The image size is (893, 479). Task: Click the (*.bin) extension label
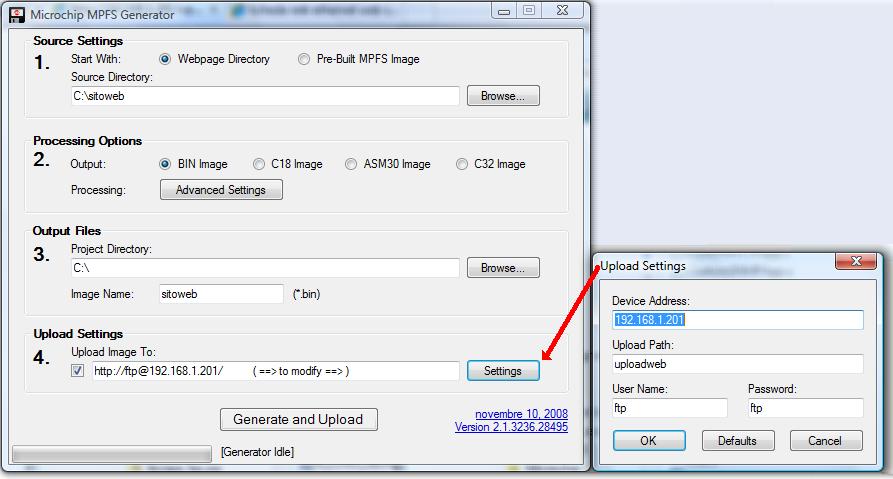(x=306, y=294)
